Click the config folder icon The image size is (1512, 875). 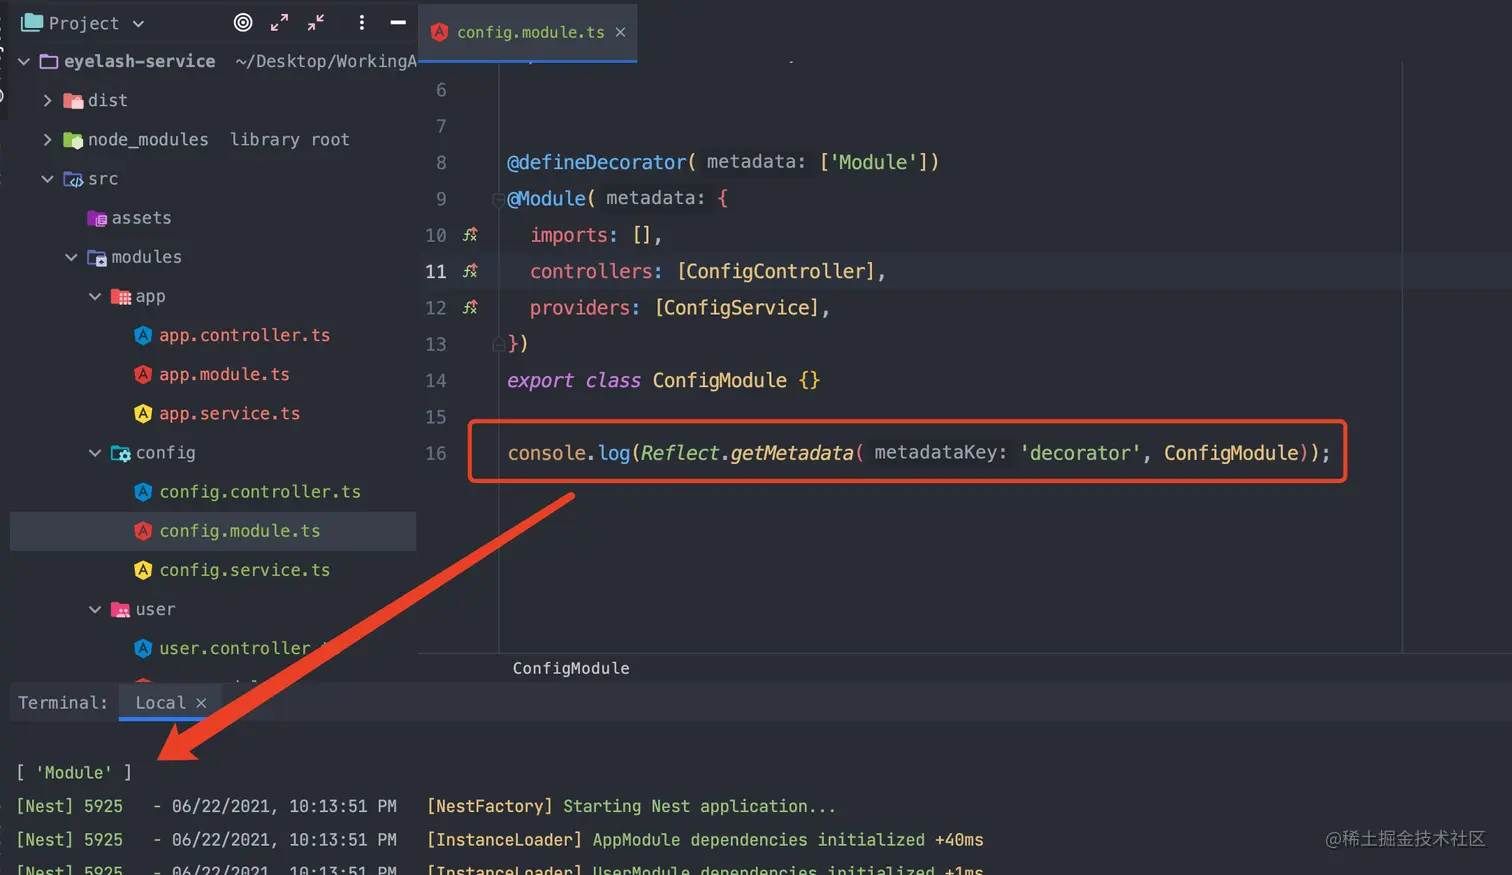click(121, 453)
